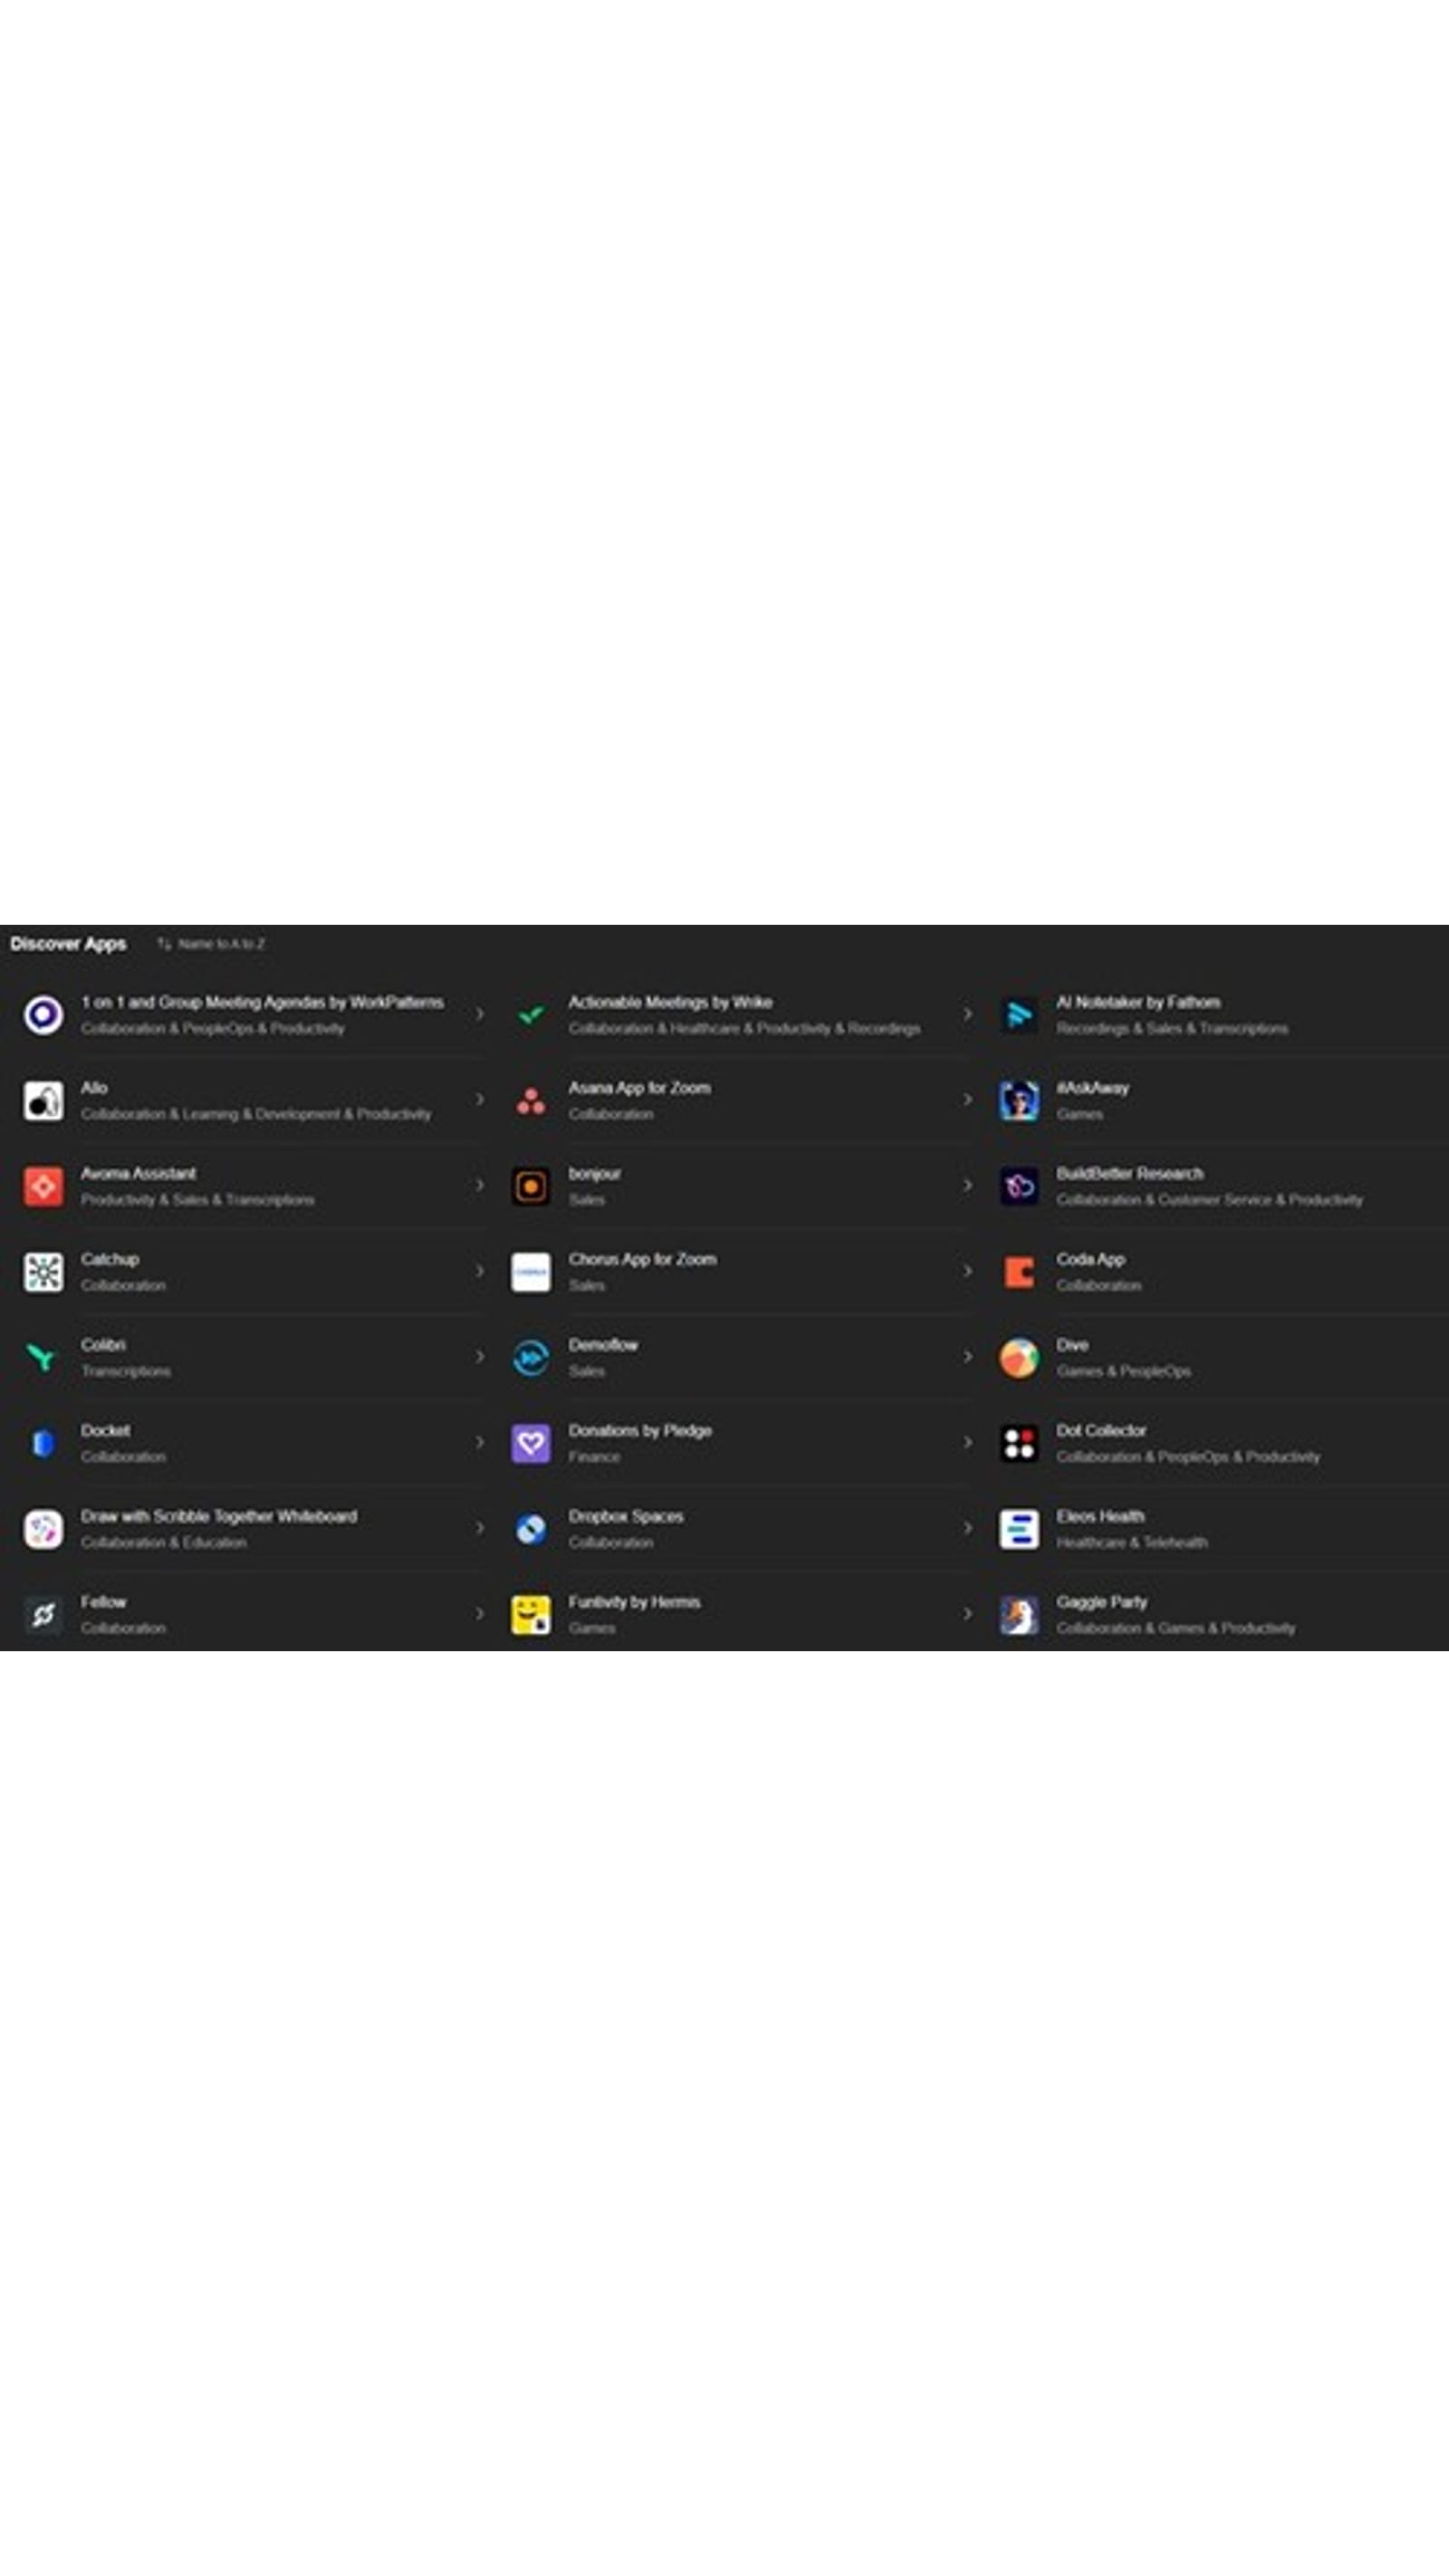Click the Colibri app icon
The width and height of the screenshot is (1449, 2576).
point(43,1357)
